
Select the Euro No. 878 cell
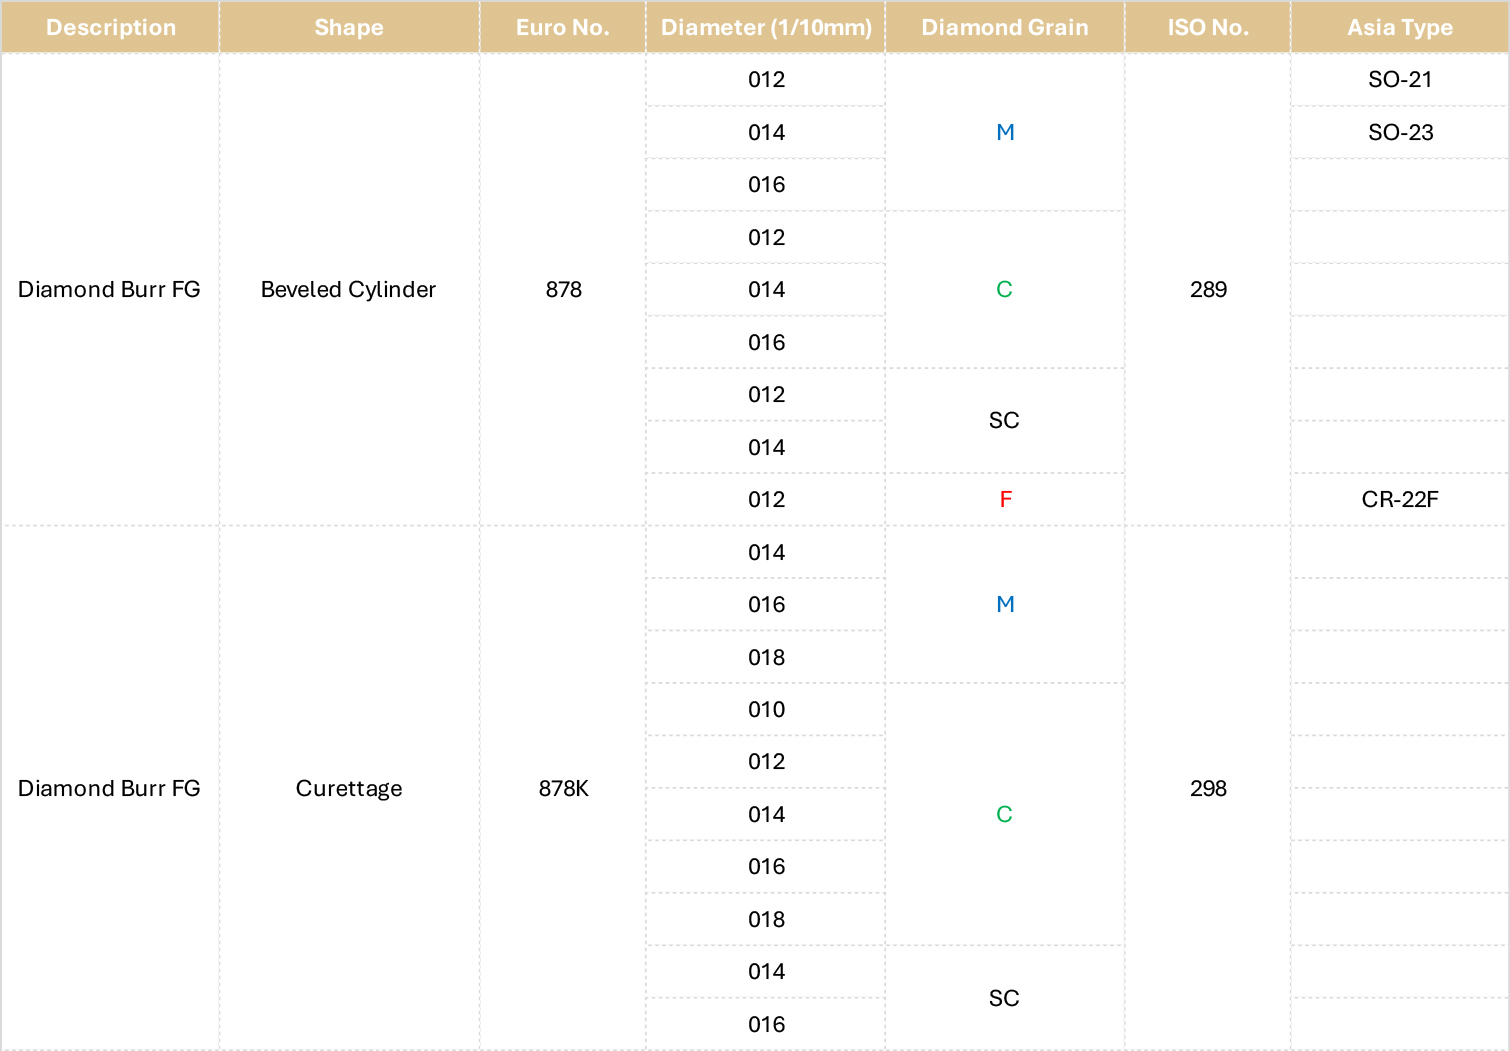coord(563,289)
